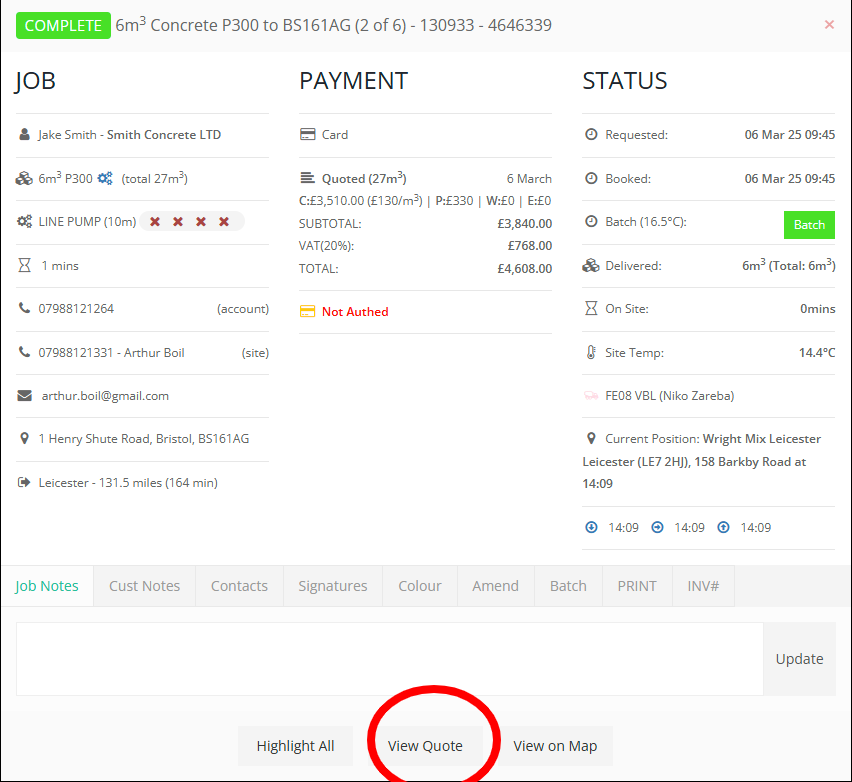Select the Amend tab

[x=496, y=586]
